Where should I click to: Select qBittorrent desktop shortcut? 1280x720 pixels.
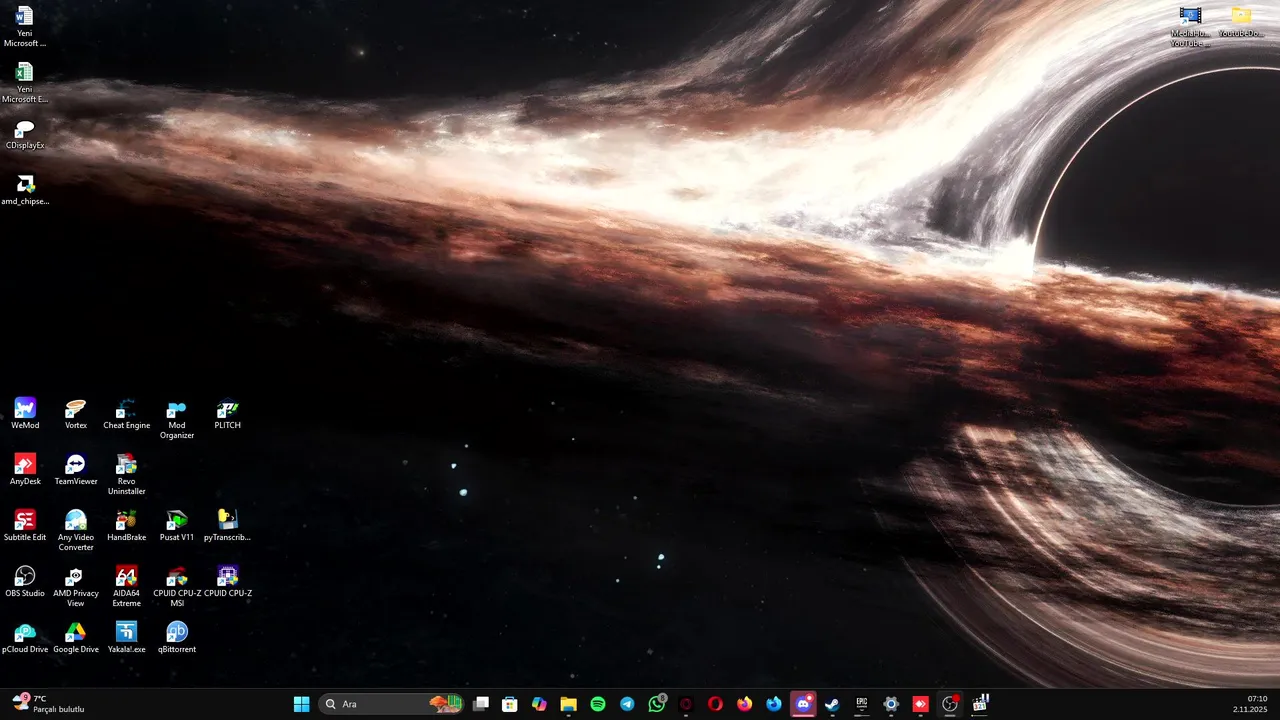coord(177,637)
